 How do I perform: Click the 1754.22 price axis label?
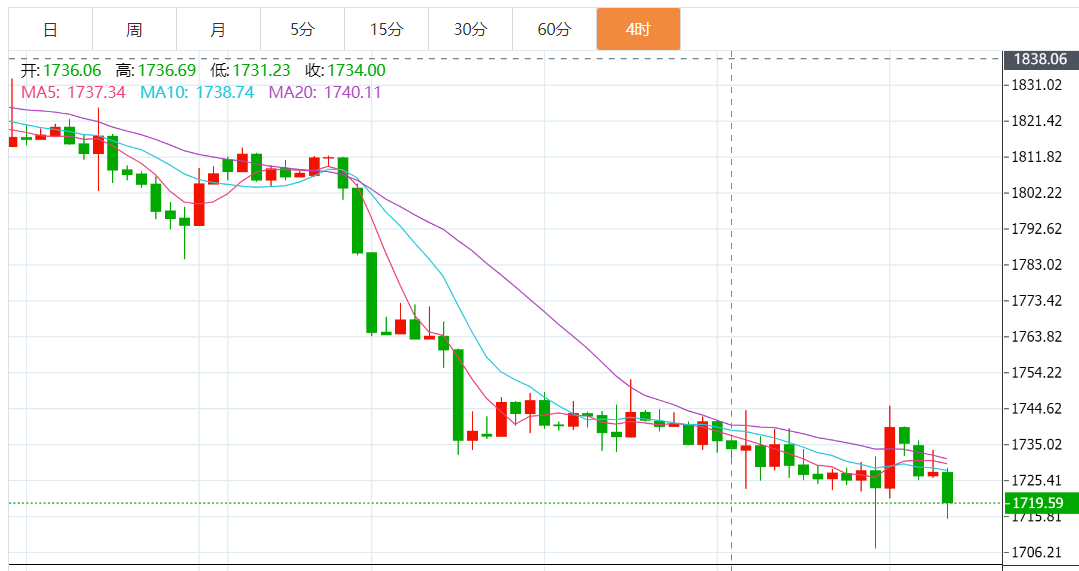(1036, 372)
